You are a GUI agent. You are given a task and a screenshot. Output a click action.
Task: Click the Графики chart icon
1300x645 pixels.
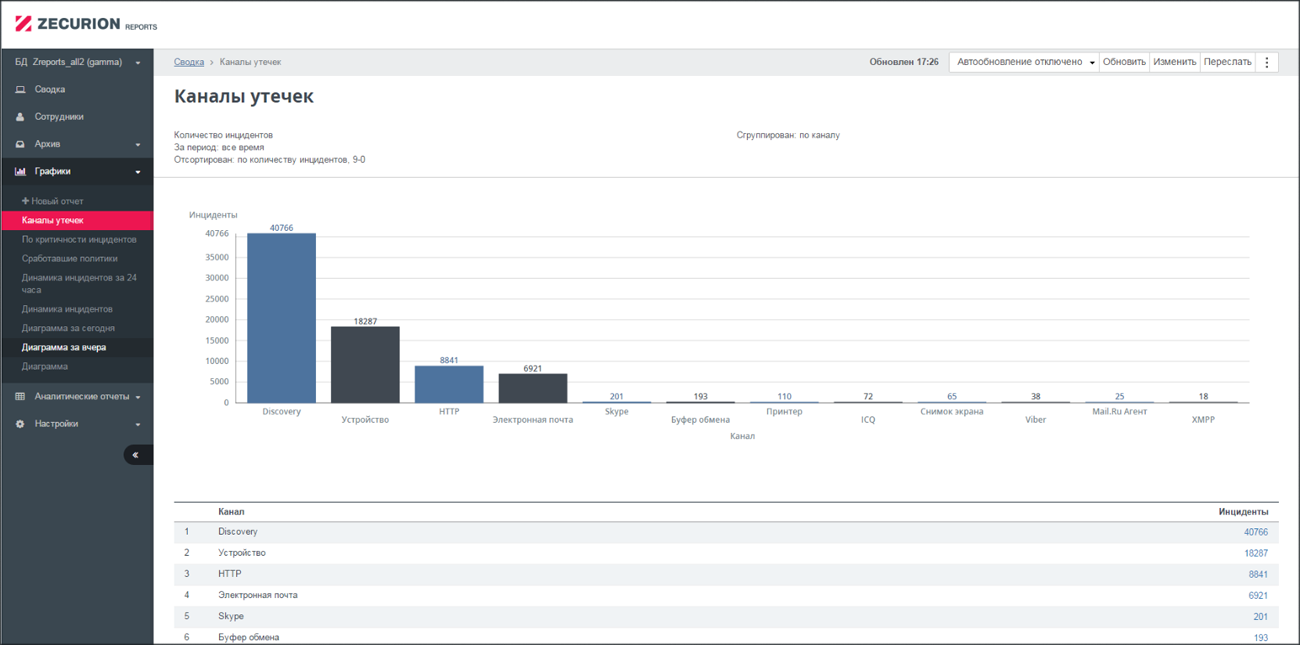[x=20, y=171]
